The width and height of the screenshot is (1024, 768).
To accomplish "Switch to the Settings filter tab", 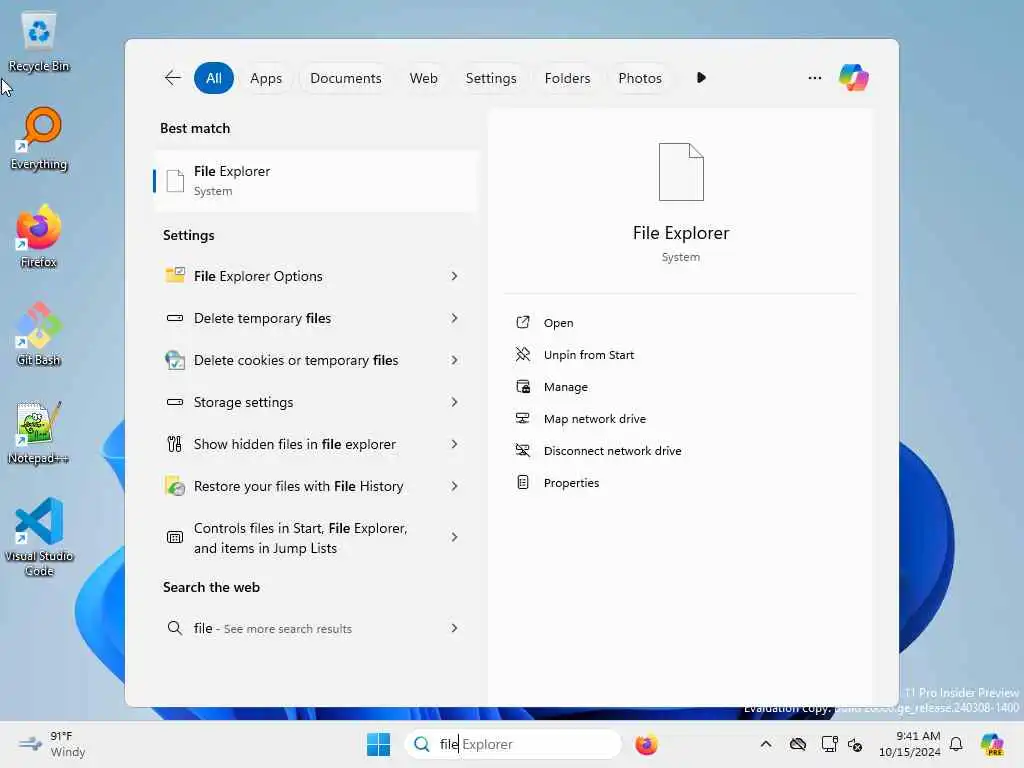I will pyautogui.click(x=490, y=78).
